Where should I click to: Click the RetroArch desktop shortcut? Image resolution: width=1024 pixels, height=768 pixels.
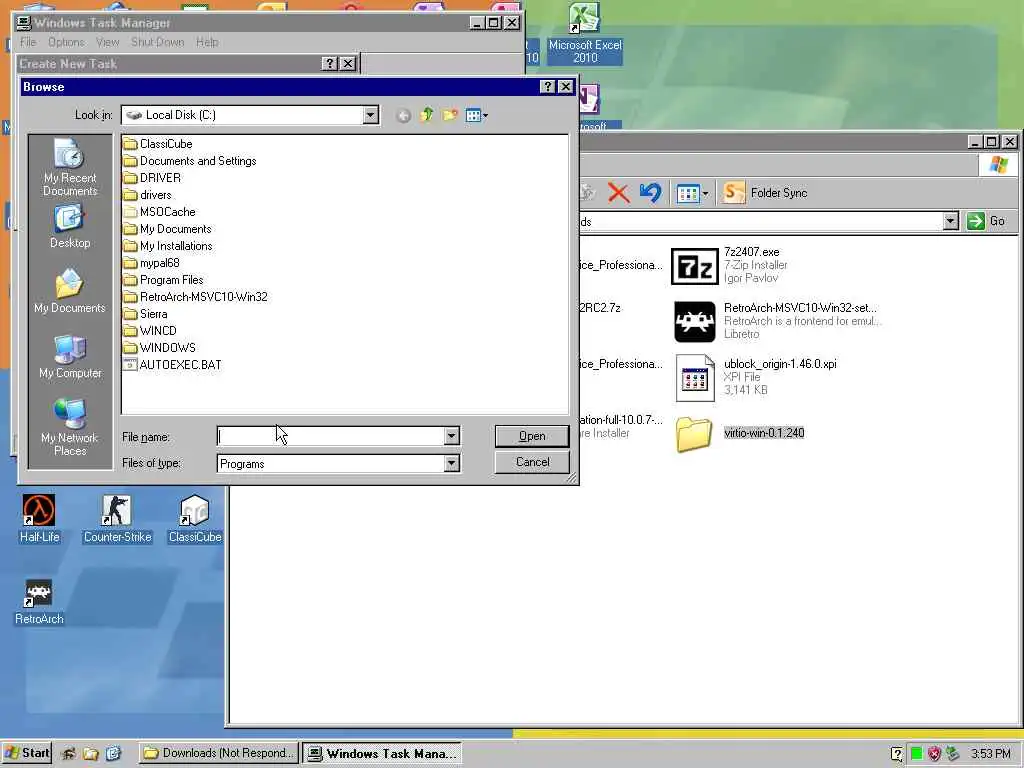point(39,602)
